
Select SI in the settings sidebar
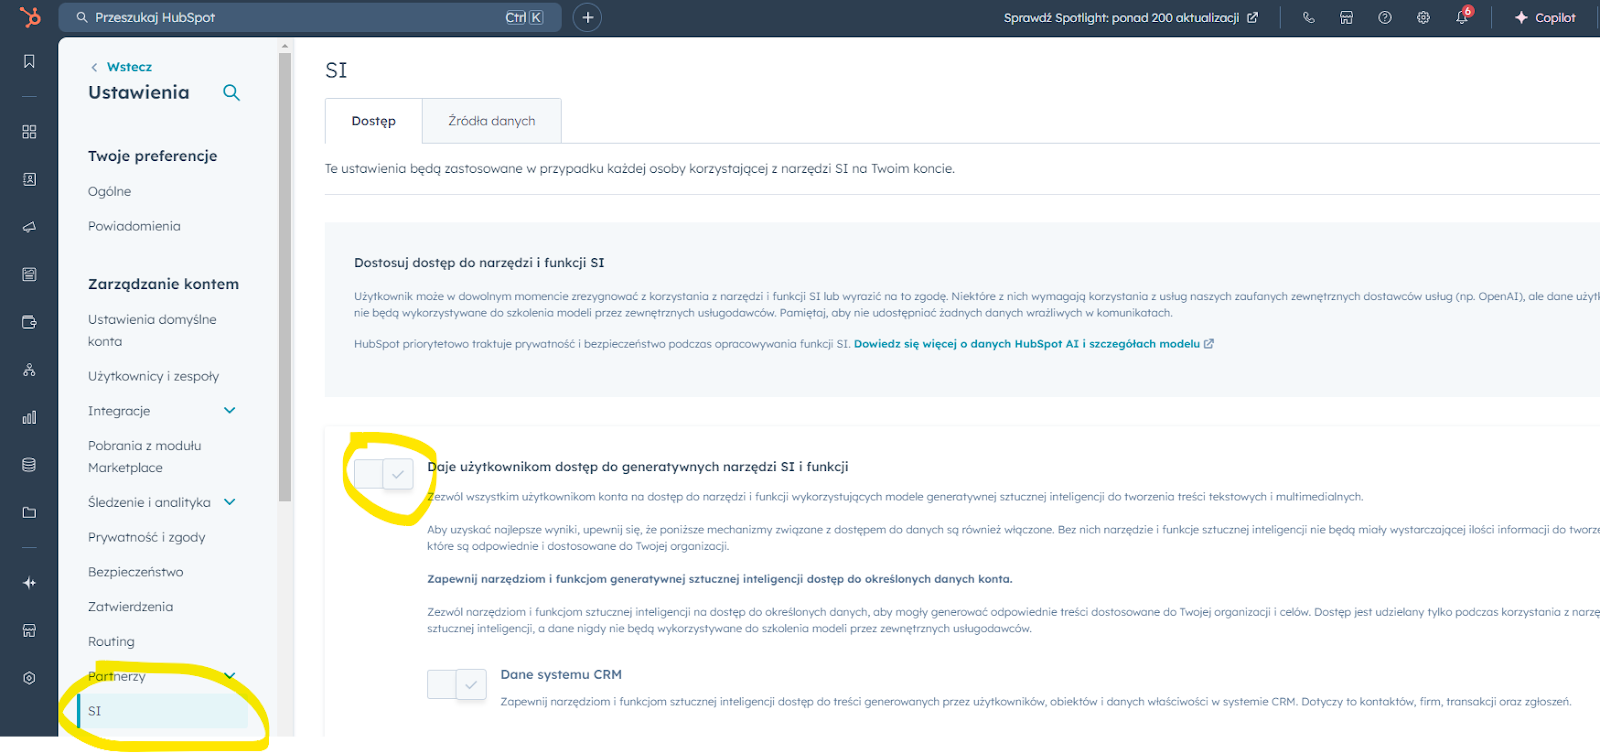[162, 711]
